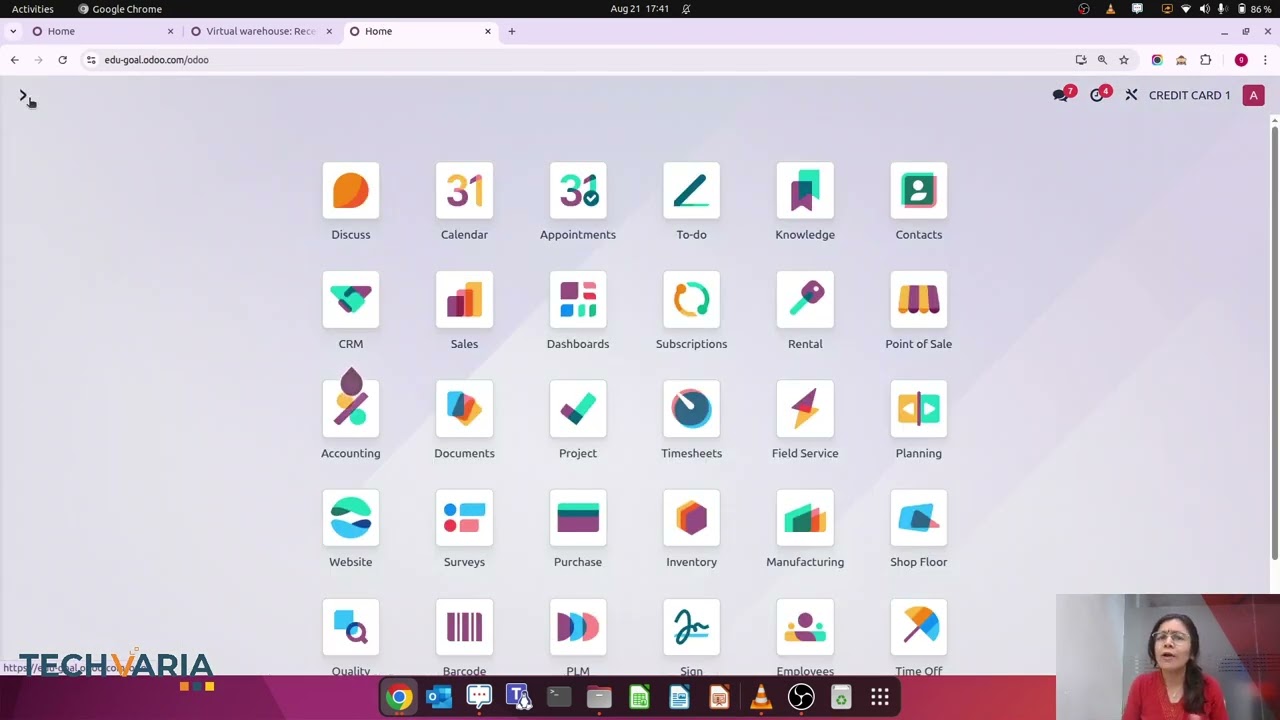Open the user avatar menu

click(x=1253, y=95)
